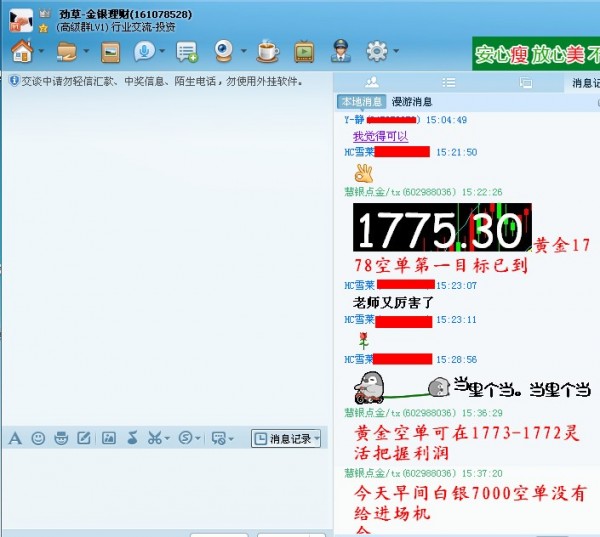Click the emoji smiley face button
This screenshot has height=537, width=600.
(38, 438)
